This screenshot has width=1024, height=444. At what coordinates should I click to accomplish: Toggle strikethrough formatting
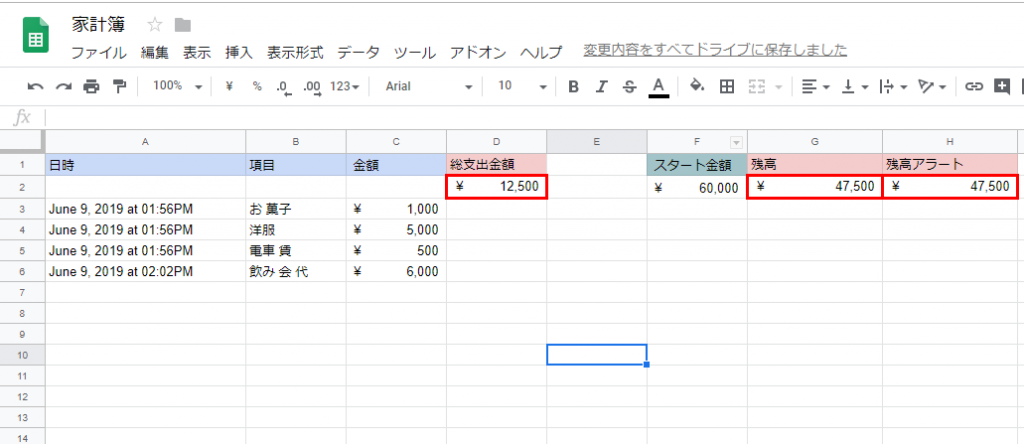(630, 86)
